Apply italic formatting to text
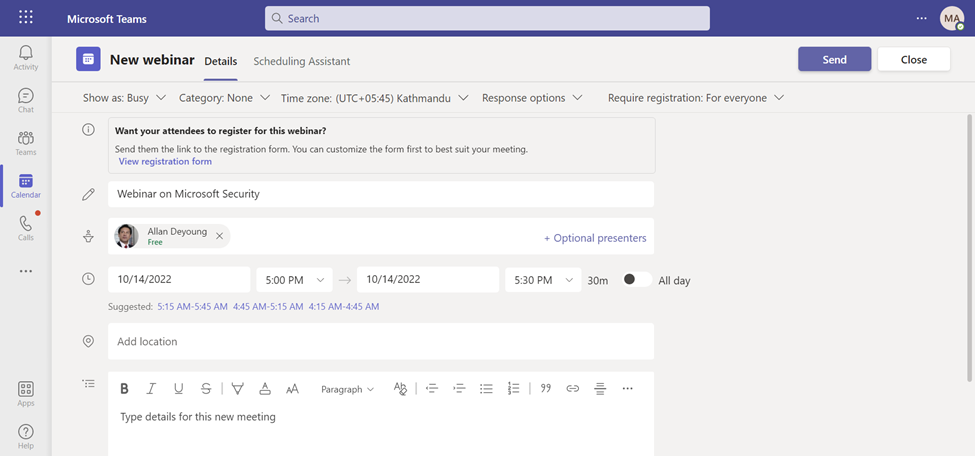The image size is (975, 456). click(x=151, y=389)
